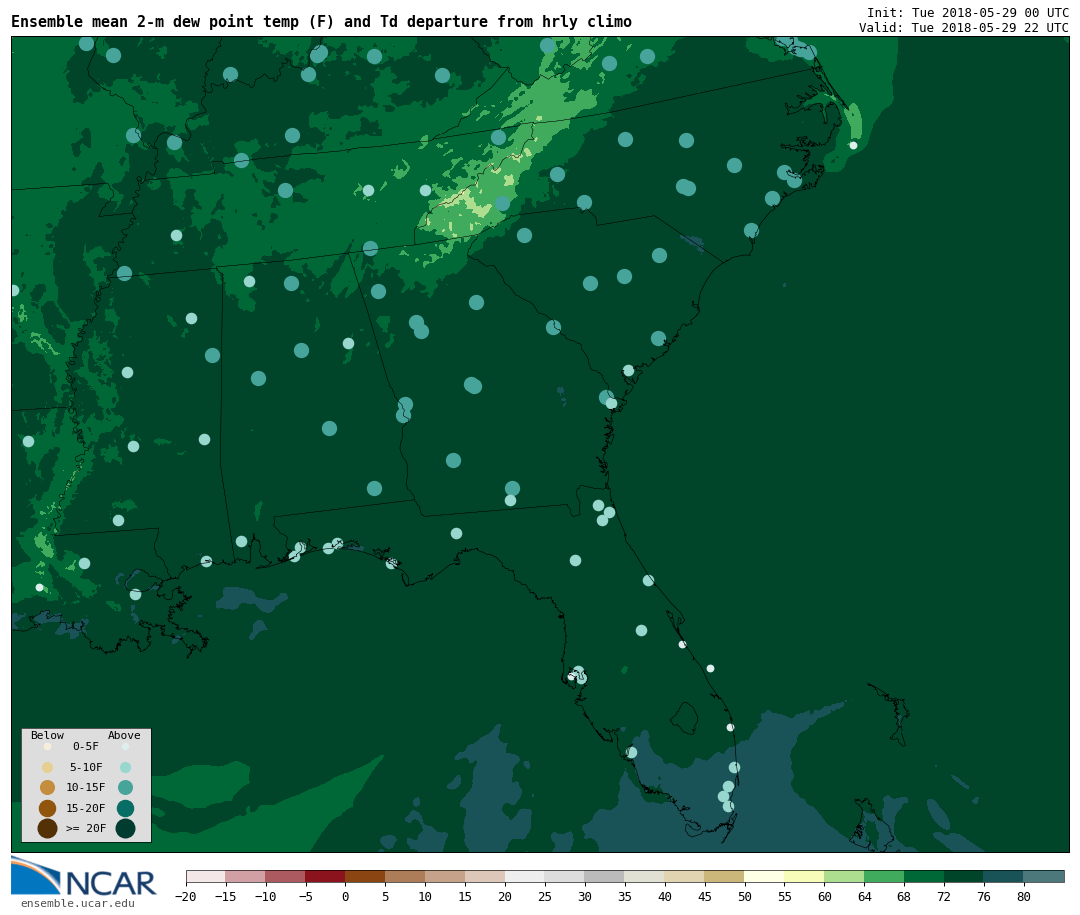The image size is (1080, 915).
Task: Select the light 5-10F Above legend circle
Action: (x=125, y=767)
